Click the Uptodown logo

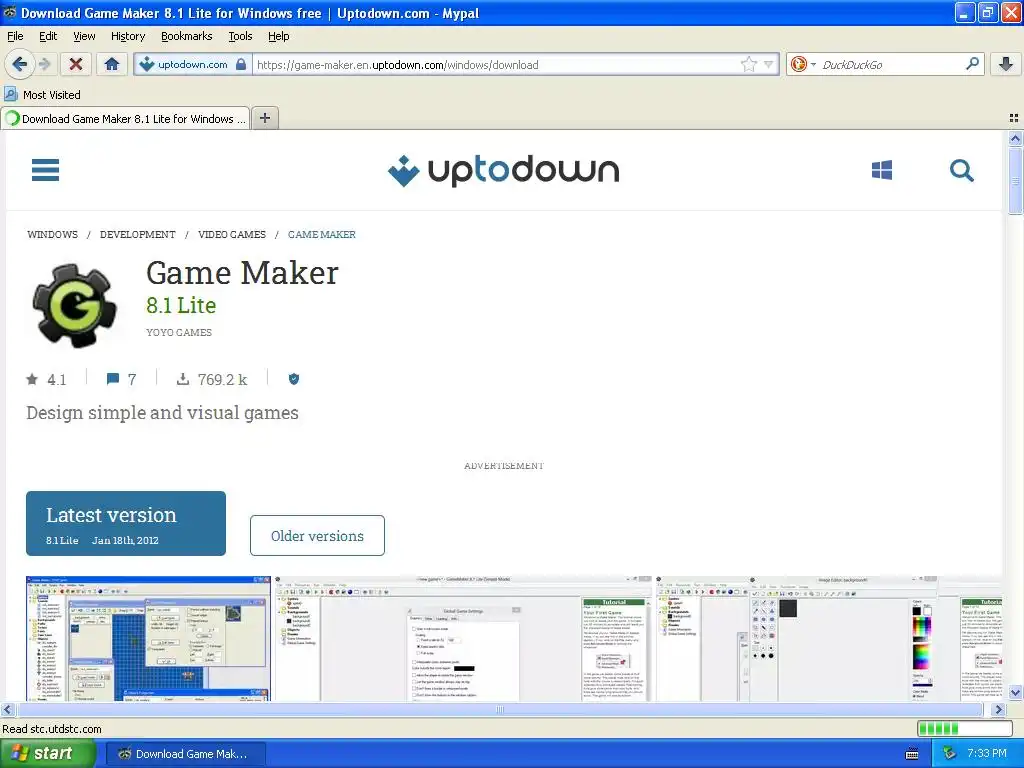coord(504,170)
